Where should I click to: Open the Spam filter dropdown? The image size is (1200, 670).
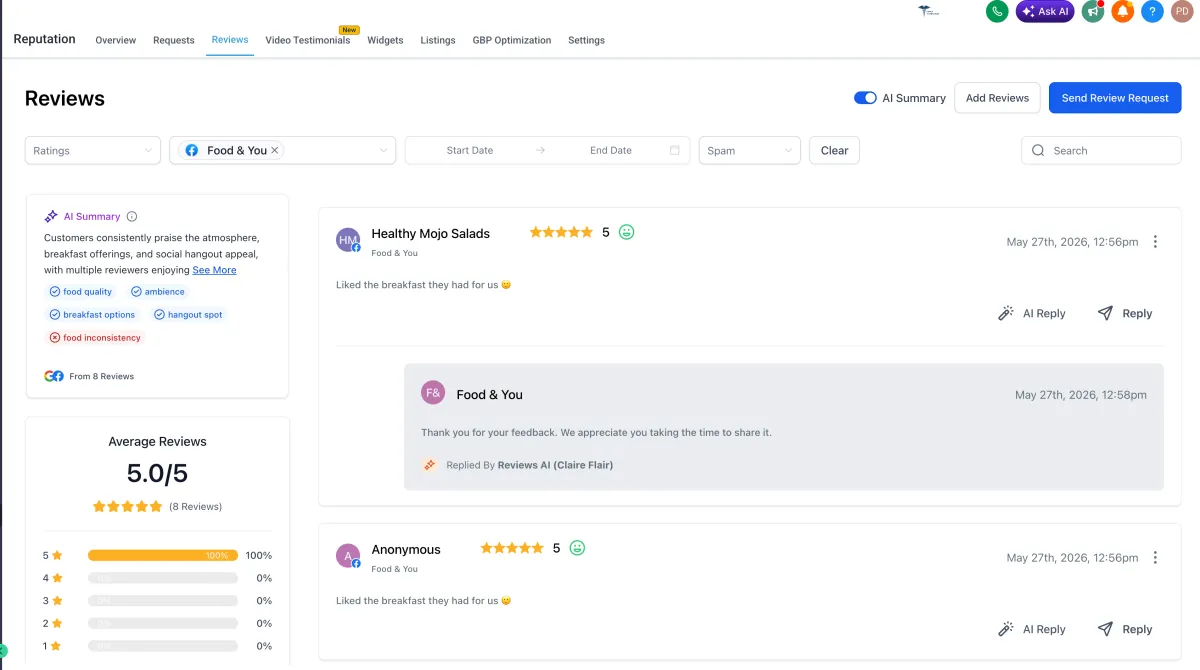(750, 151)
